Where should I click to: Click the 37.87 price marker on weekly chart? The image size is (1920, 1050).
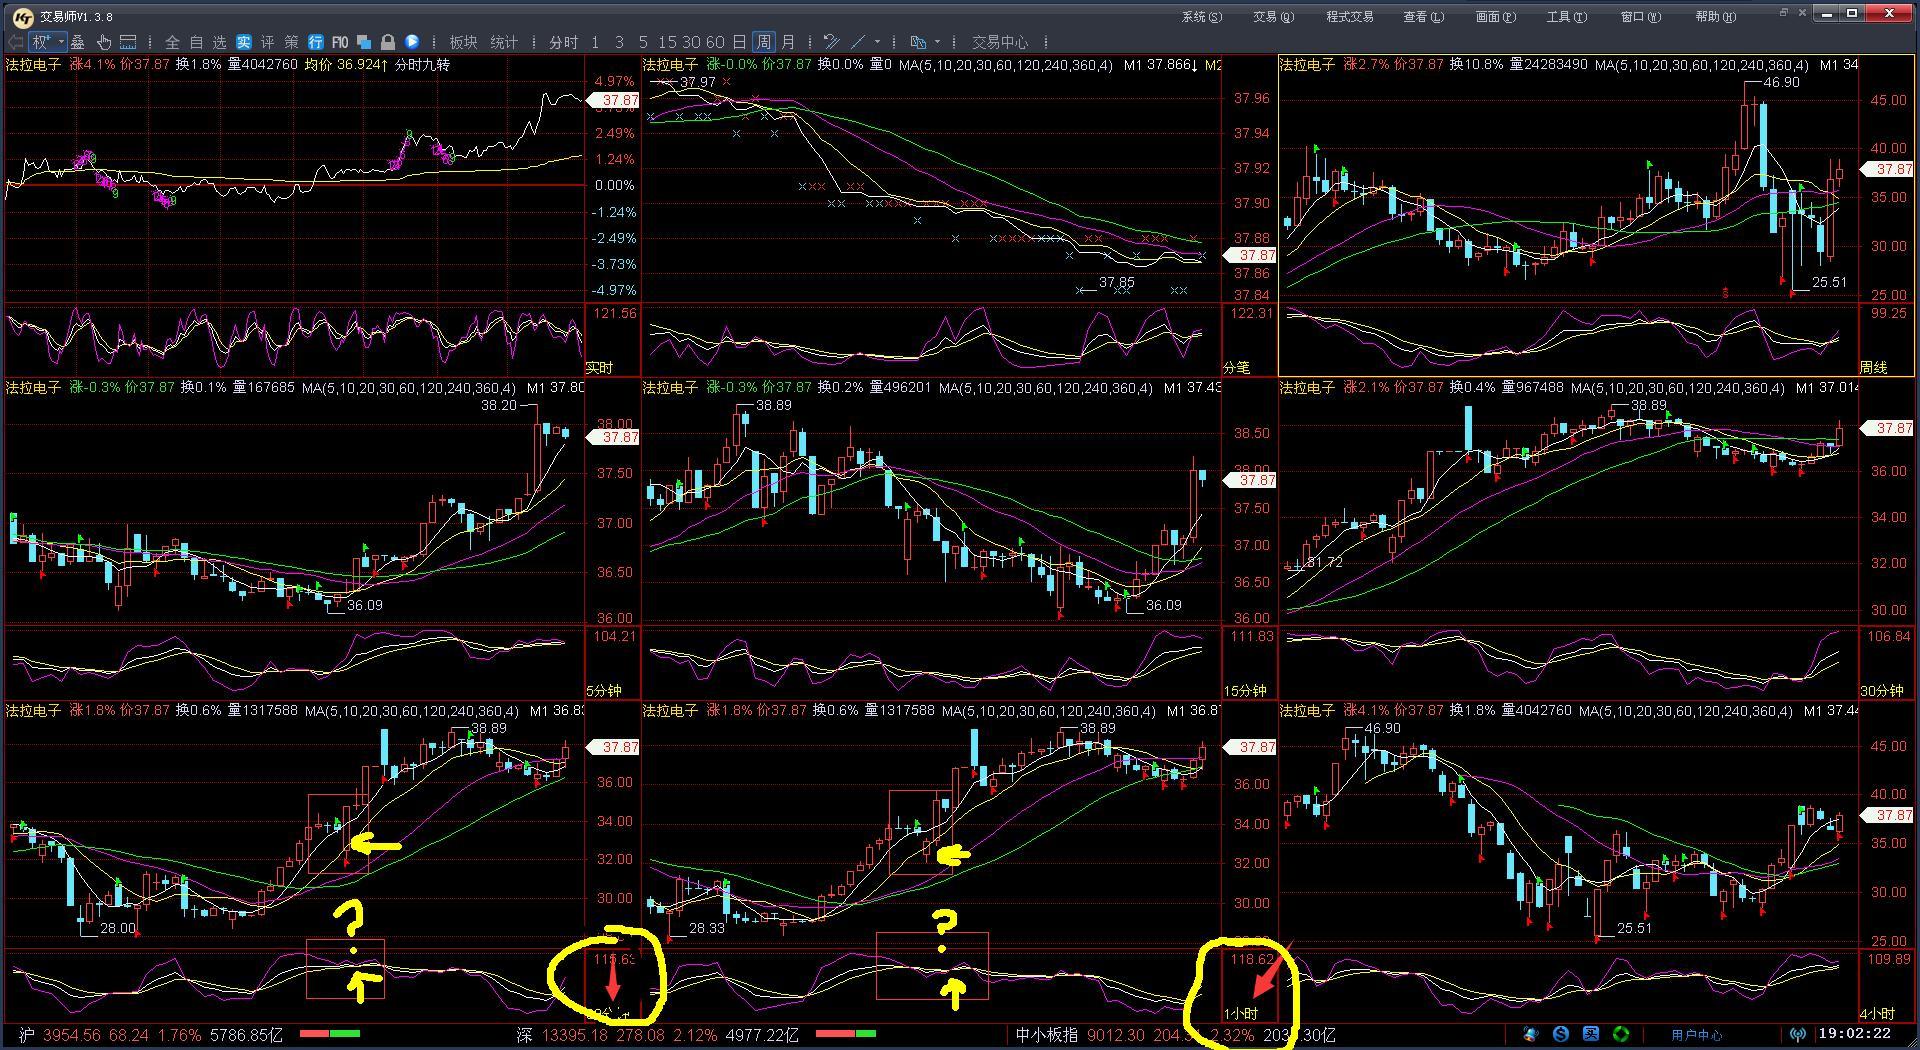click(x=1891, y=169)
